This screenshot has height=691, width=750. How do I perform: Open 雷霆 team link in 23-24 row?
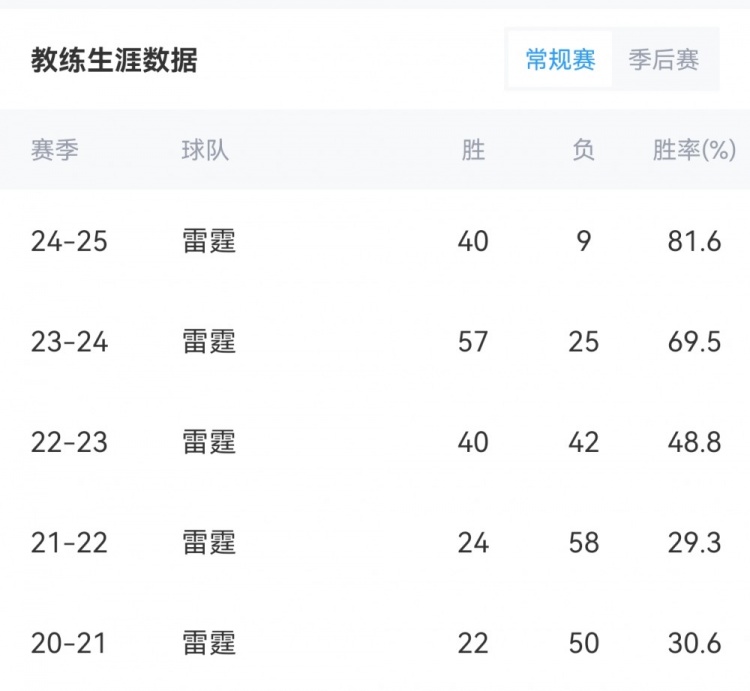(209, 342)
